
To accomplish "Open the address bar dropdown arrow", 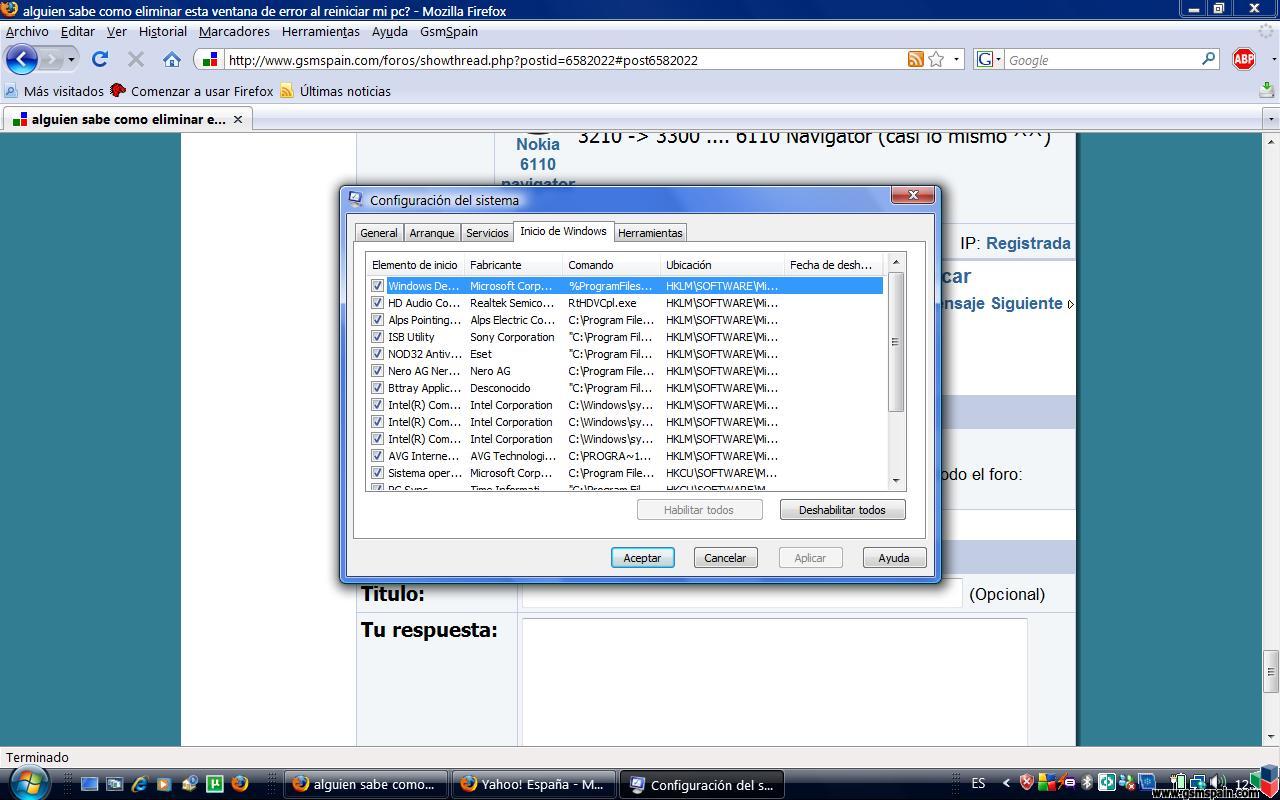I will (x=956, y=60).
